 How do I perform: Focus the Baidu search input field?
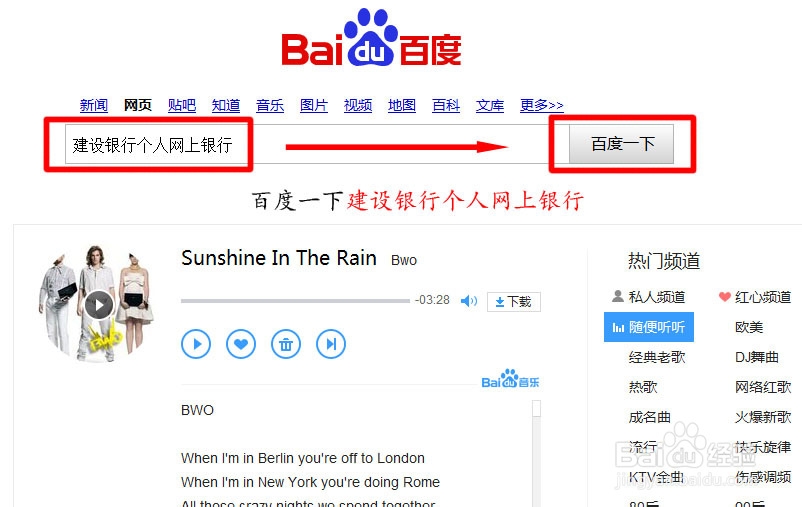tap(317, 144)
